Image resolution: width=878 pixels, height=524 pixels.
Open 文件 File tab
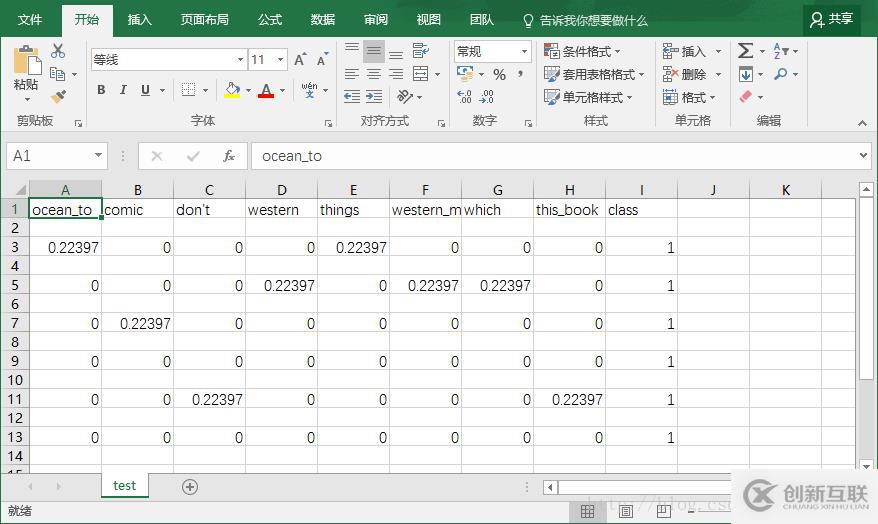(30, 20)
